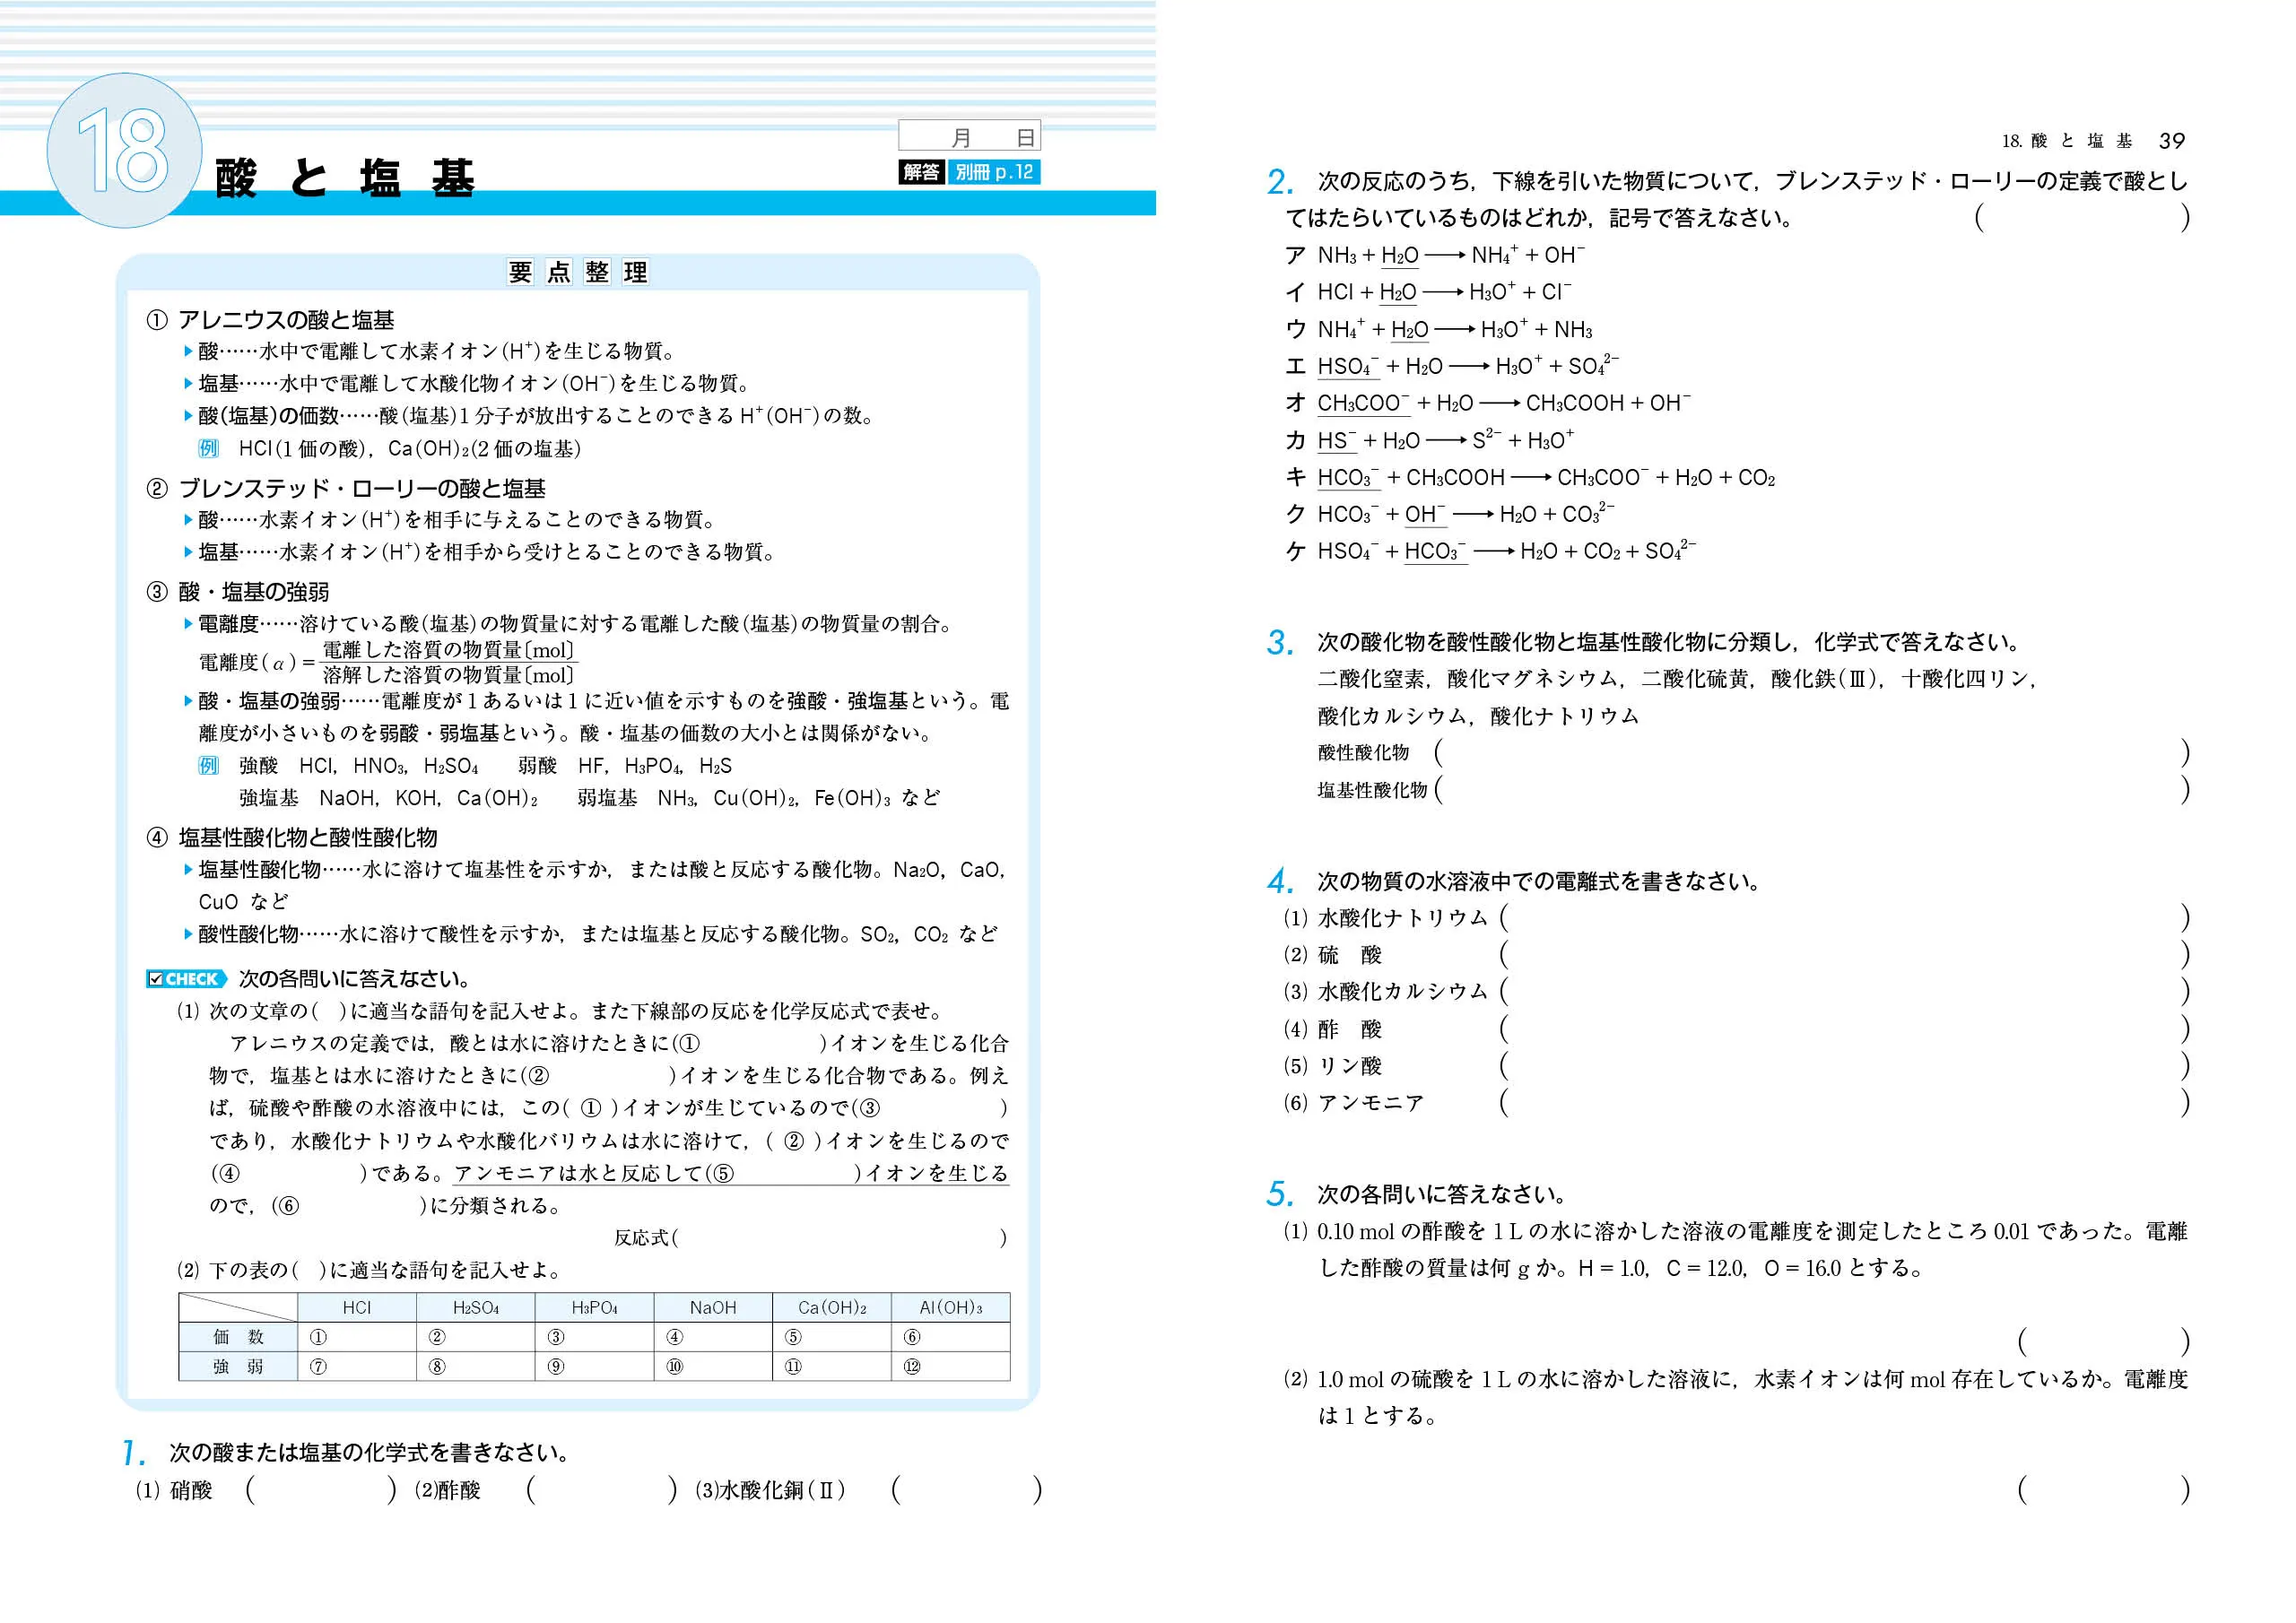
Task: Click the blank for (3) 水酸化カルシウム
Action: pos(1845,992)
